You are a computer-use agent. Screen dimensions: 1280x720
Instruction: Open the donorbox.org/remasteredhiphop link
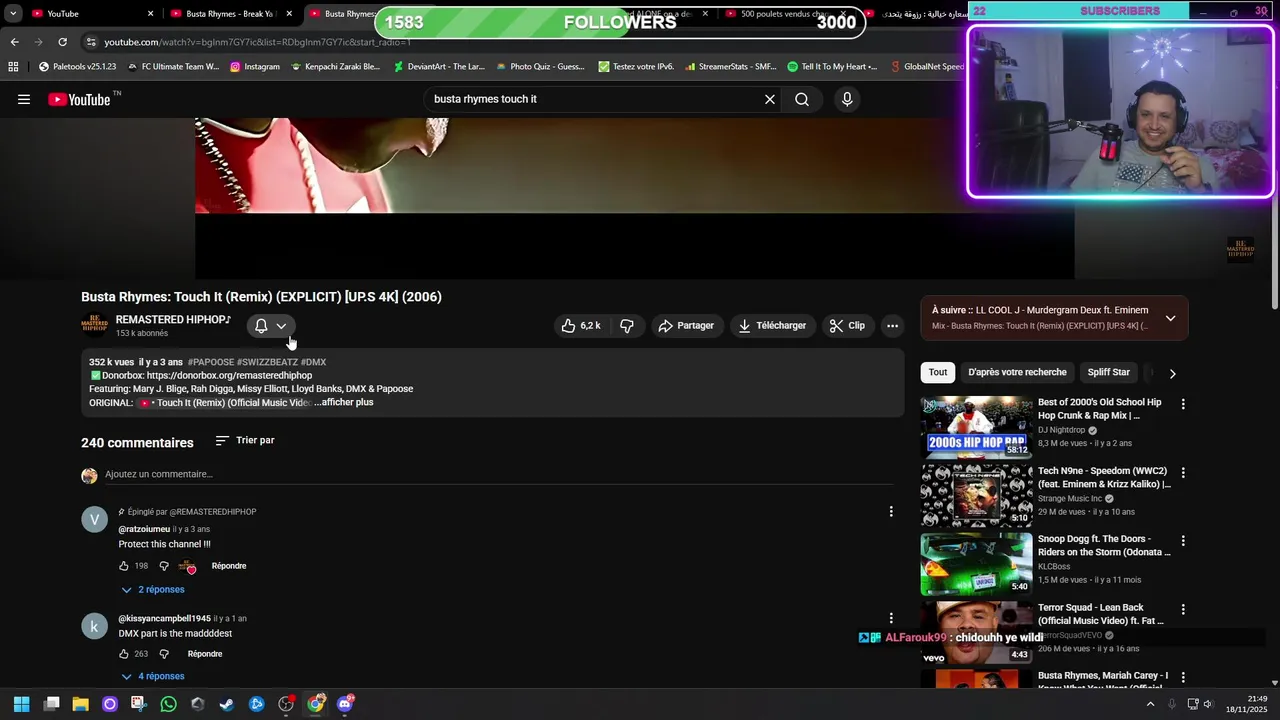[x=229, y=376]
